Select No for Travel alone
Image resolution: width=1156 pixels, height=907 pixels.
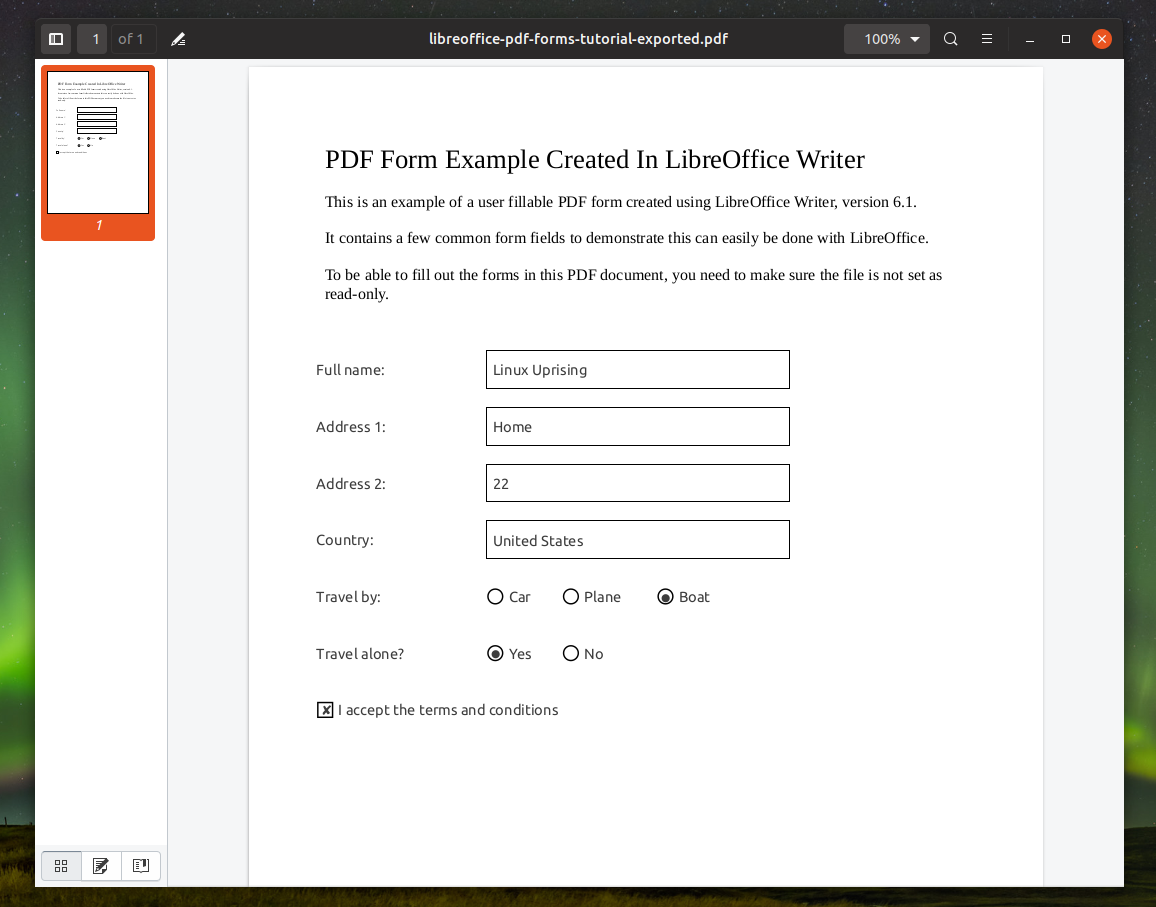point(570,653)
